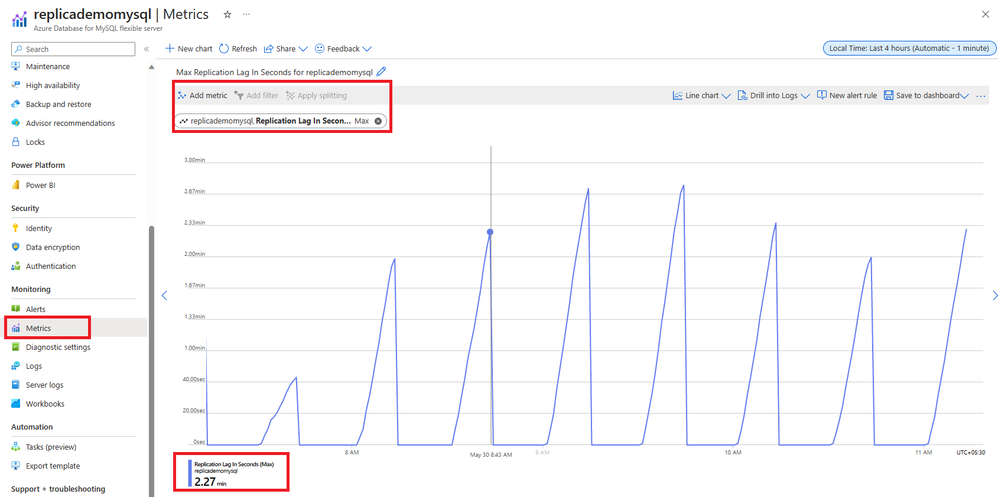Select the Replication Lag In Seconds metric pill

281,121
